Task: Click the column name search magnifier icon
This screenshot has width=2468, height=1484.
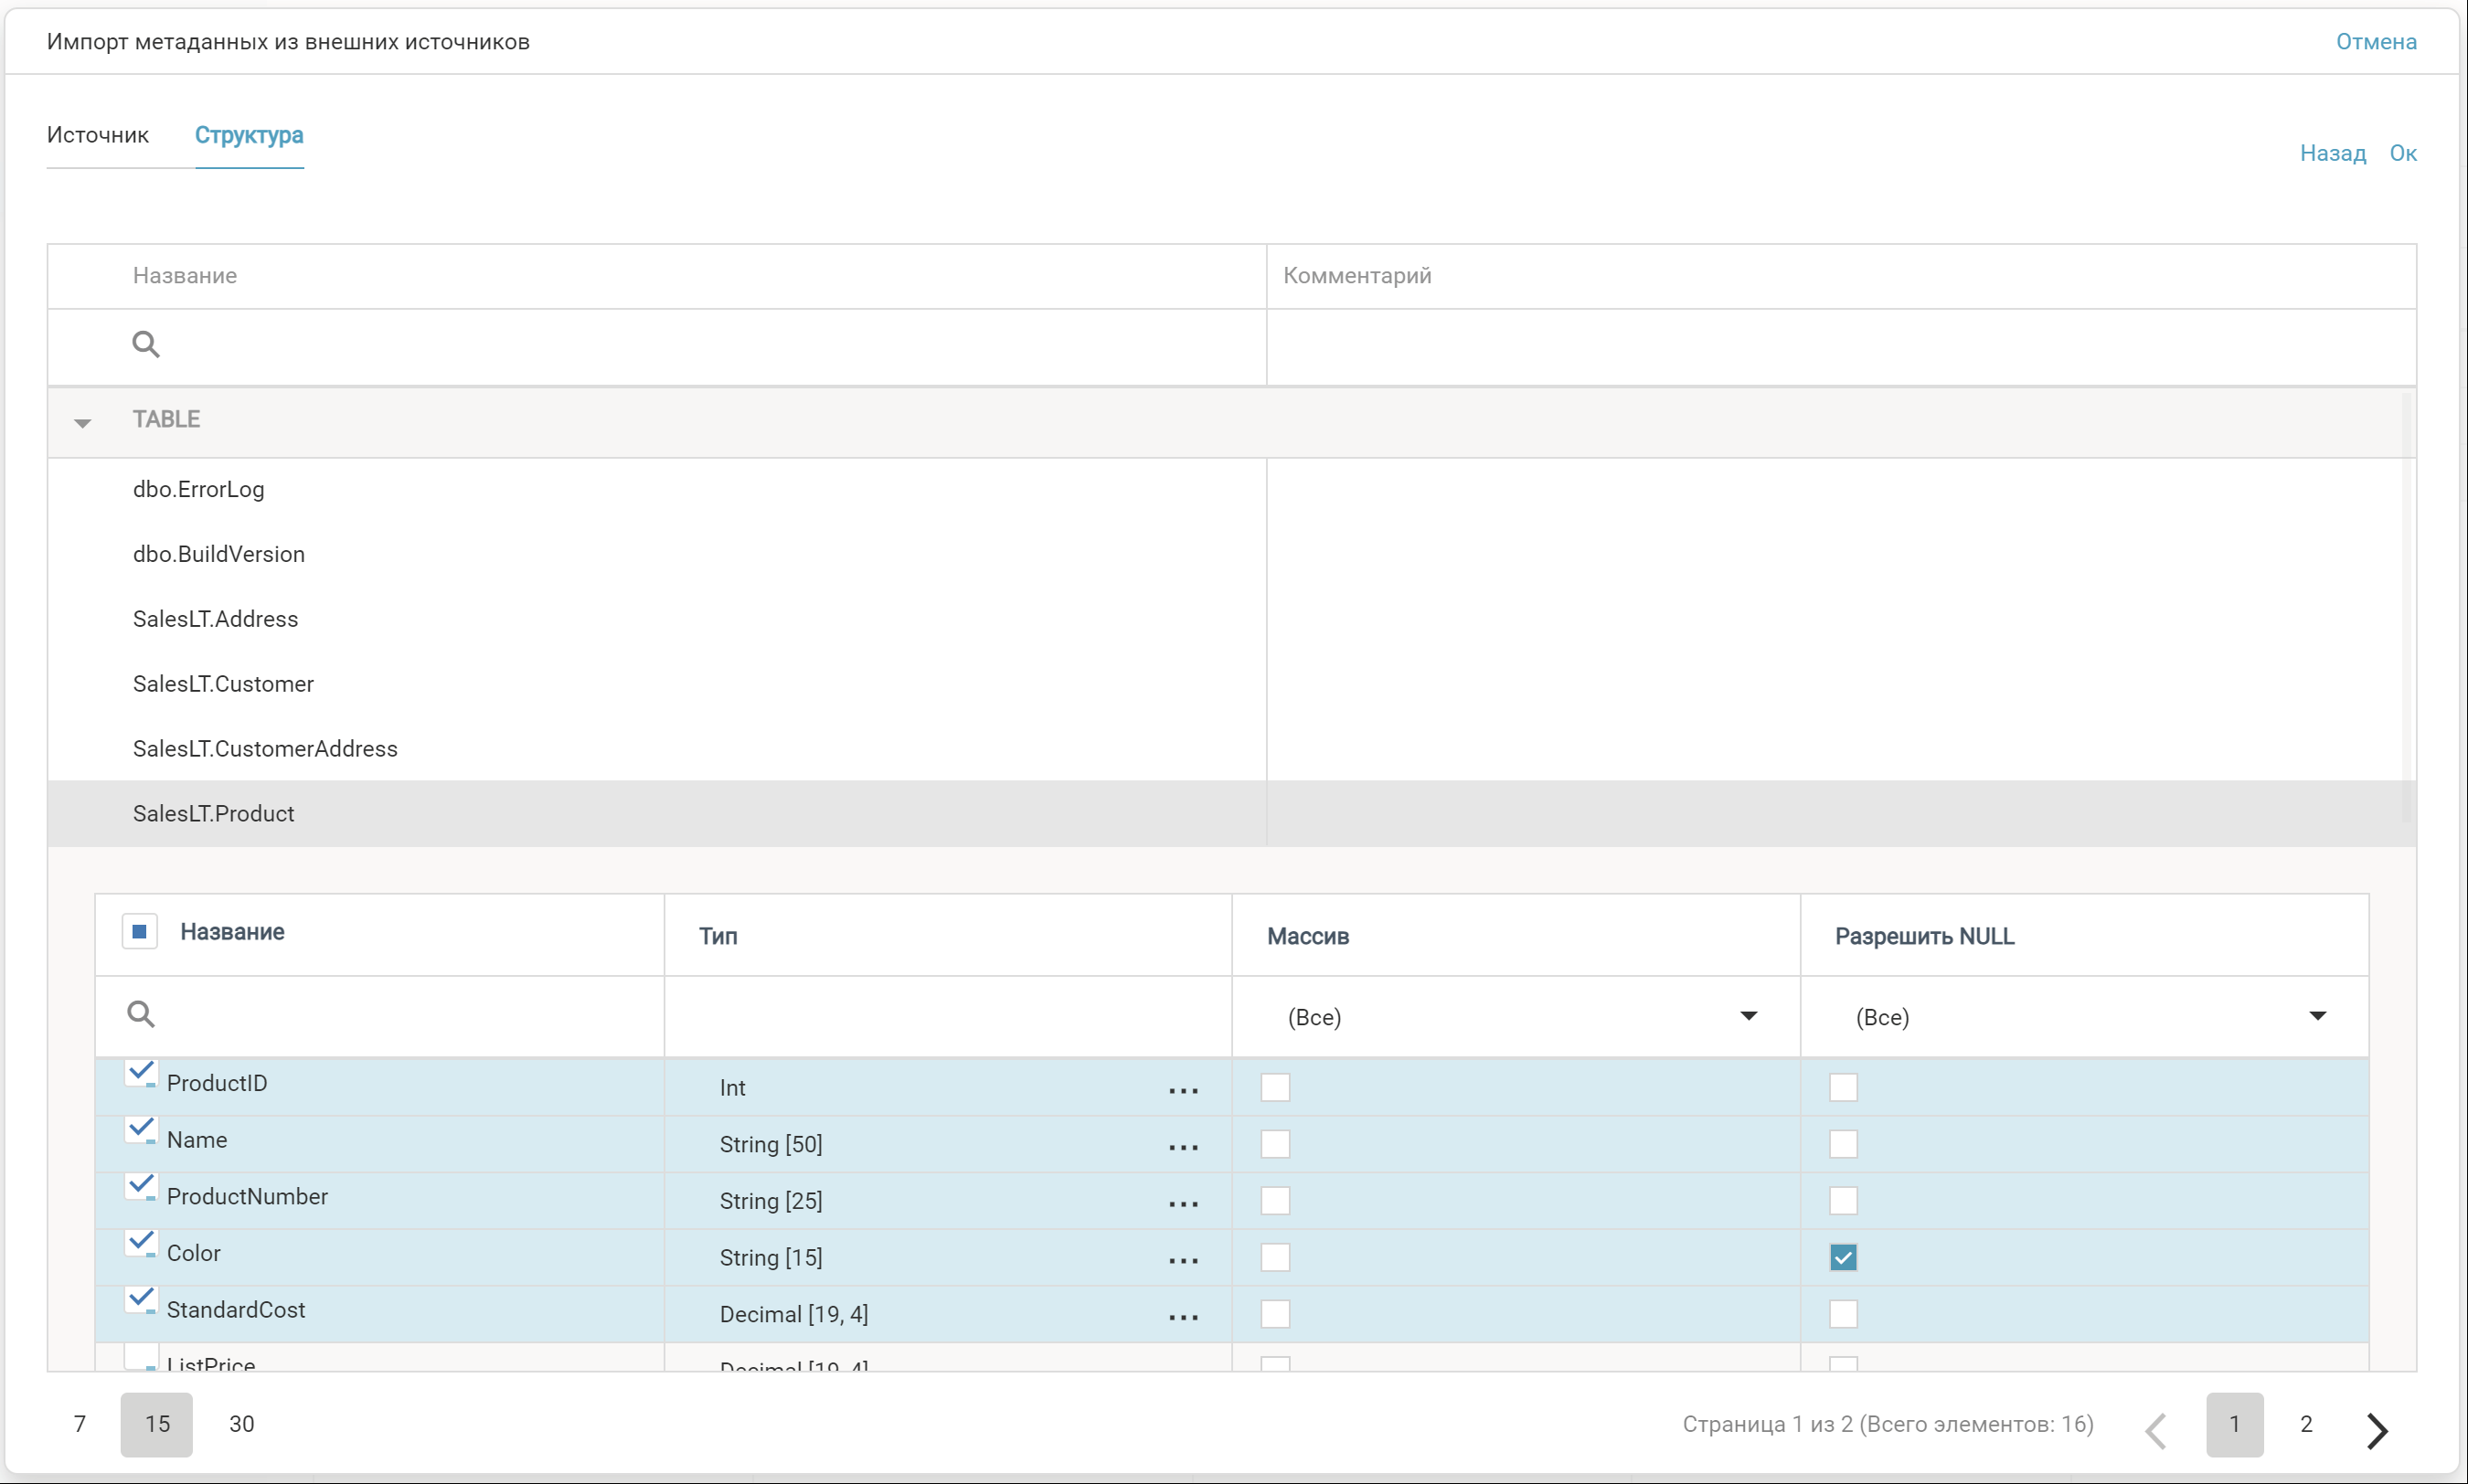Action: 141,1015
